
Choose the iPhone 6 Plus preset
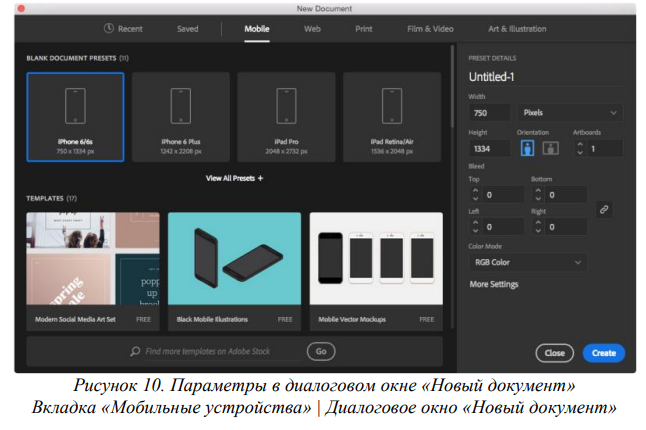coord(181,117)
